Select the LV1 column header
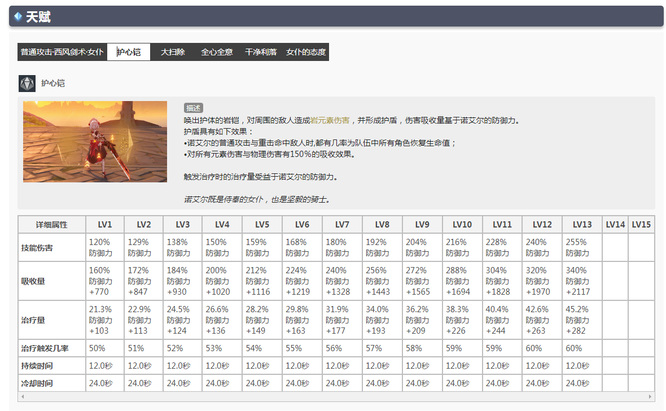Screen dimensions: 666x411 (105, 224)
